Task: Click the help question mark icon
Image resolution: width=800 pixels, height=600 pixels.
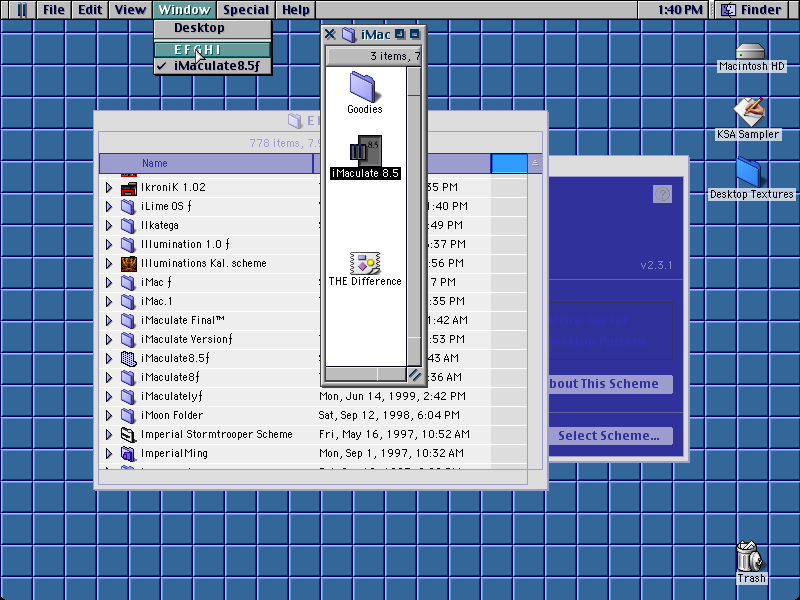Action: (662, 194)
